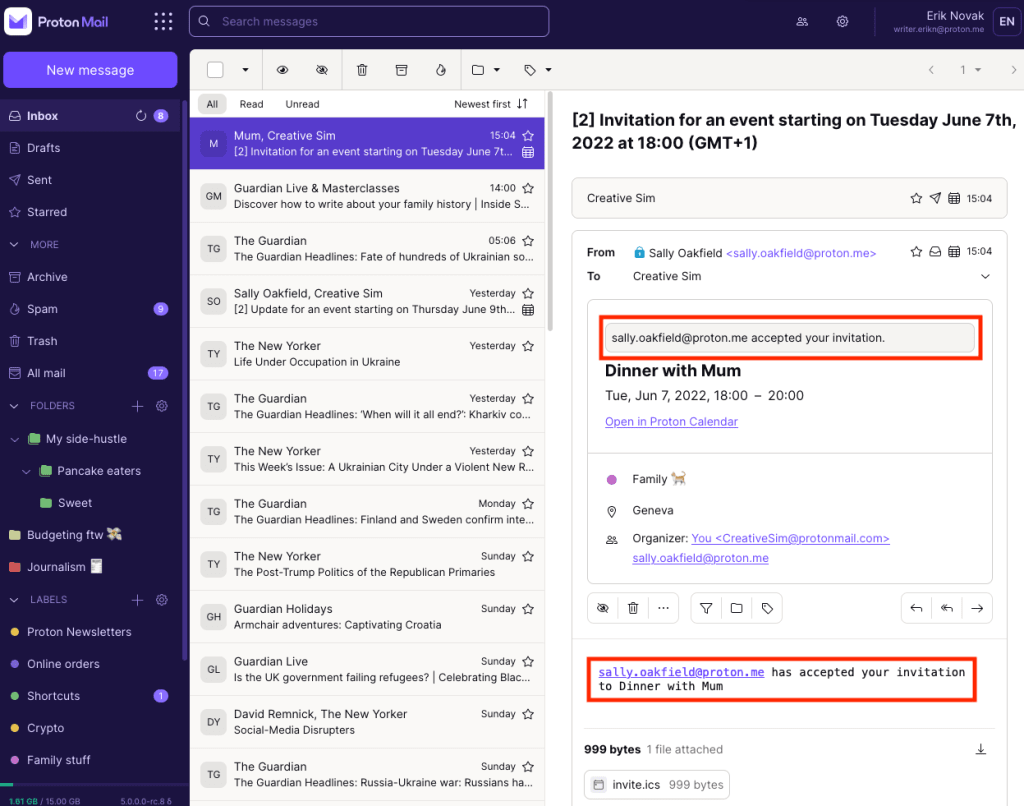This screenshot has height=806, width=1024.
Task: Move message with folder icon below event
Action: click(x=737, y=608)
